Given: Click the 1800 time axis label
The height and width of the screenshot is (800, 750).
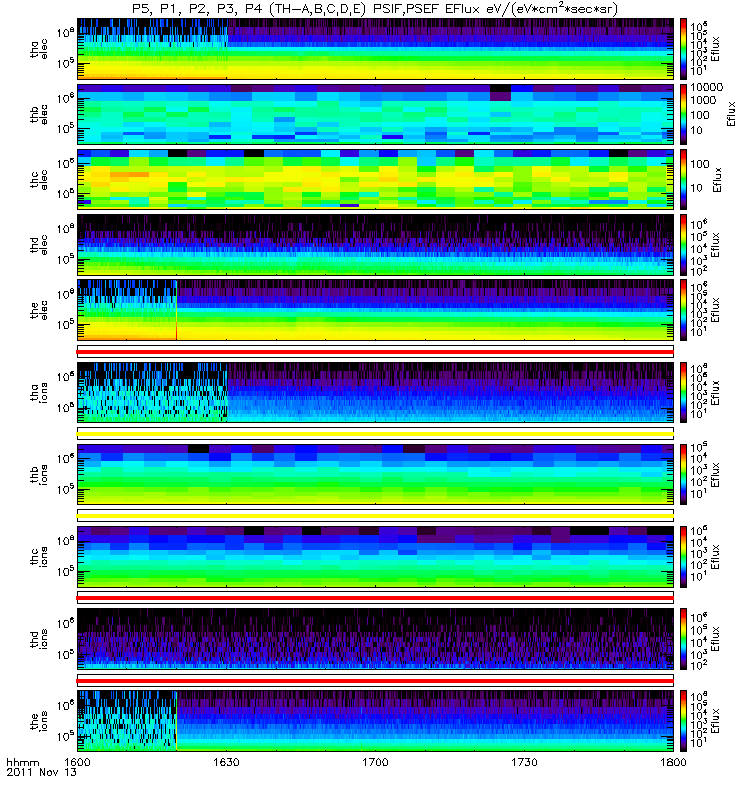Looking at the screenshot, I should coord(673,762).
